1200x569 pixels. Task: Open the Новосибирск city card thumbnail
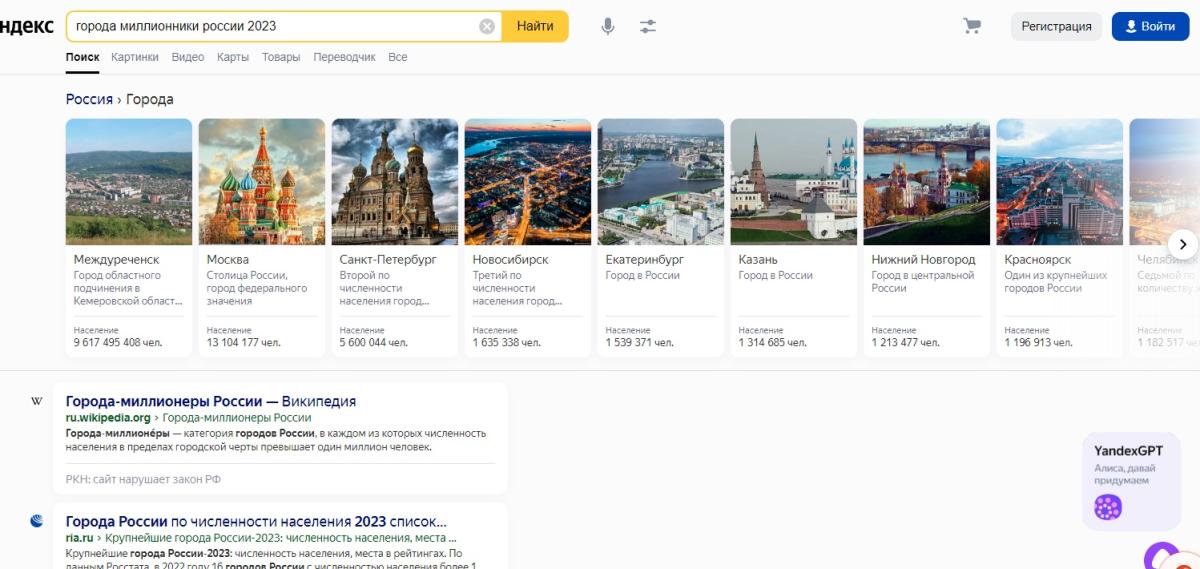528,182
